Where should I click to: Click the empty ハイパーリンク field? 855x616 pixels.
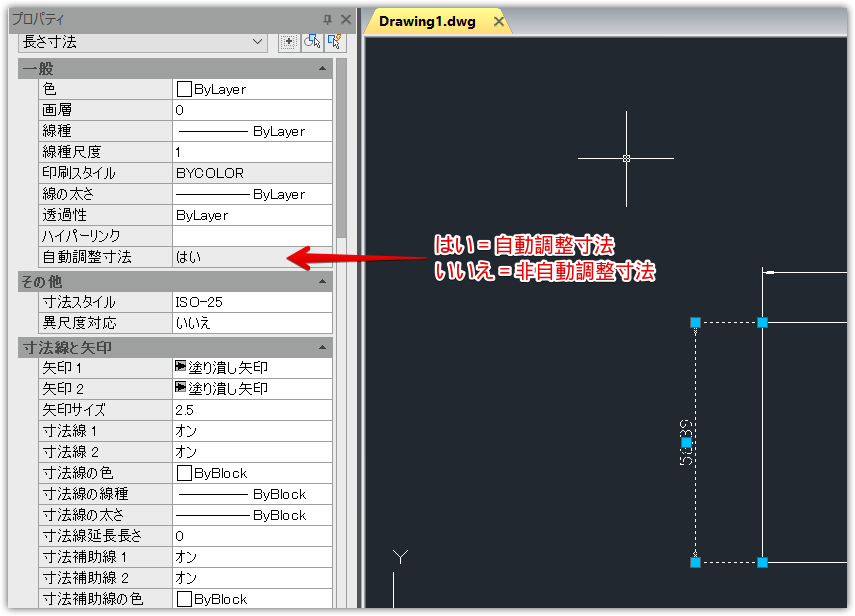click(252, 236)
